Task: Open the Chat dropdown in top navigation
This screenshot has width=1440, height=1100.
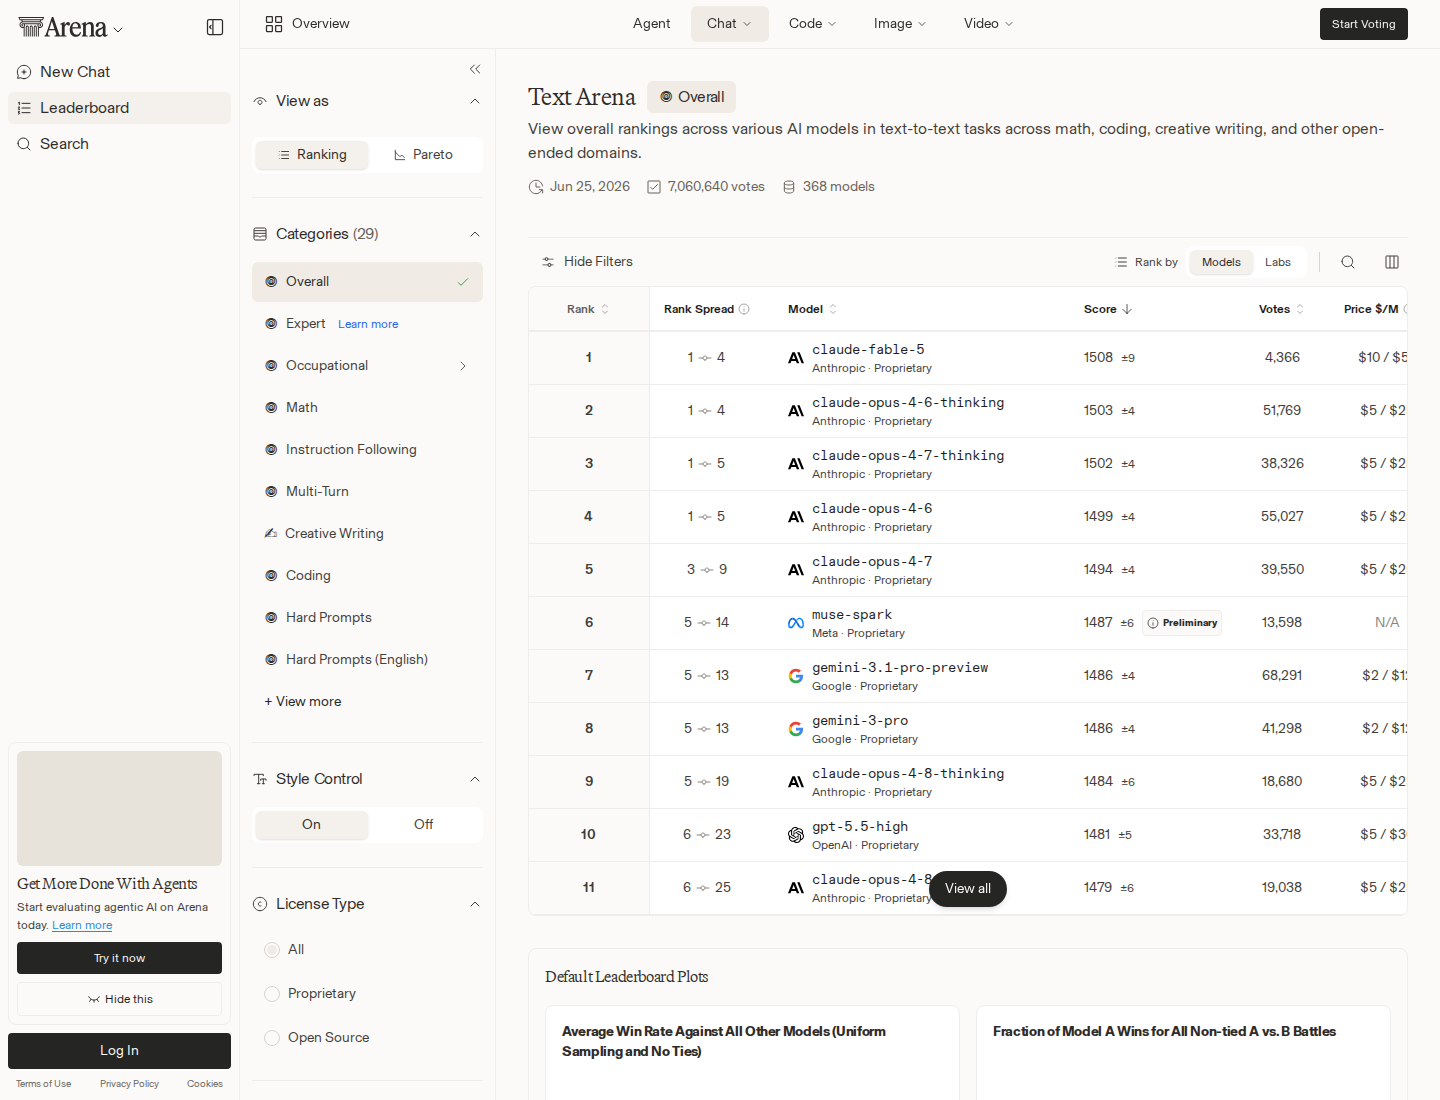Action: (x=730, y=24)
